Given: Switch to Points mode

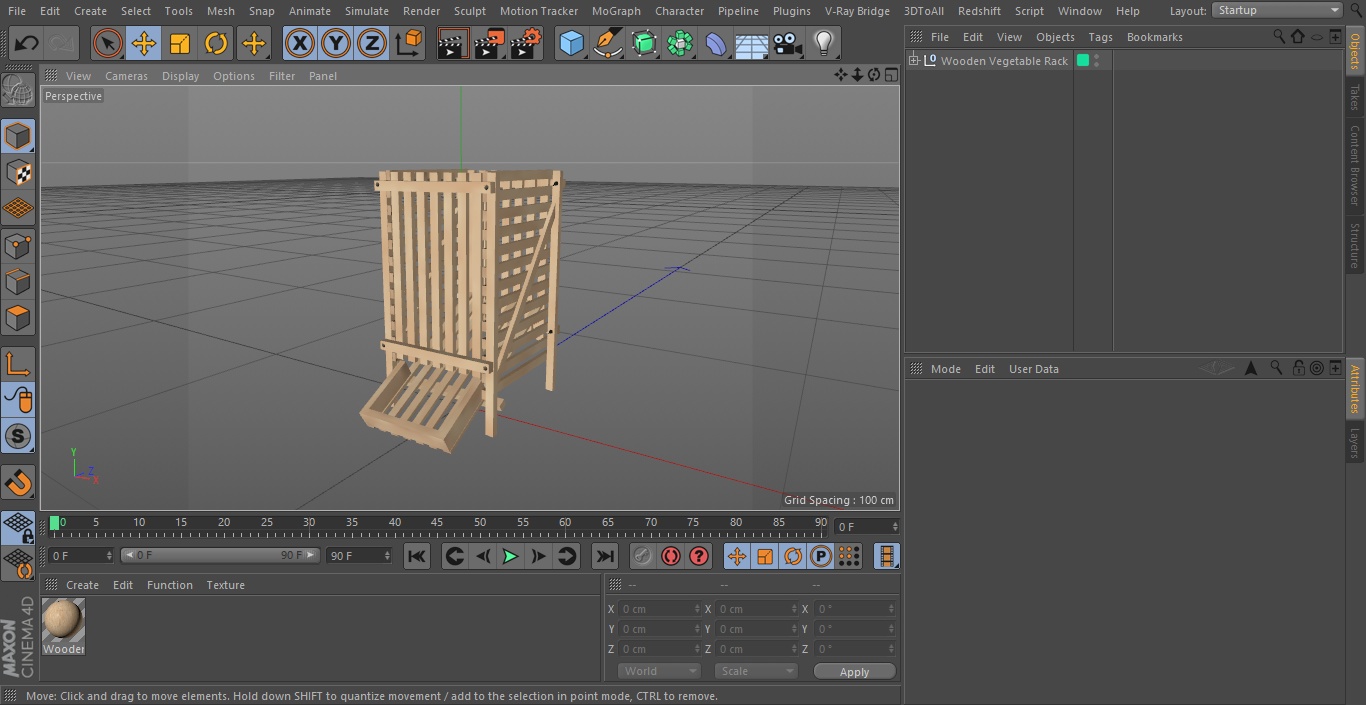Looking at the screenshot, I should (18, 245).
